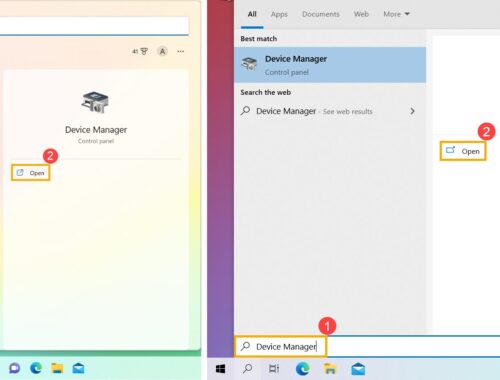Open the More dropdown
500x380 pixels.
coord(396,14)
